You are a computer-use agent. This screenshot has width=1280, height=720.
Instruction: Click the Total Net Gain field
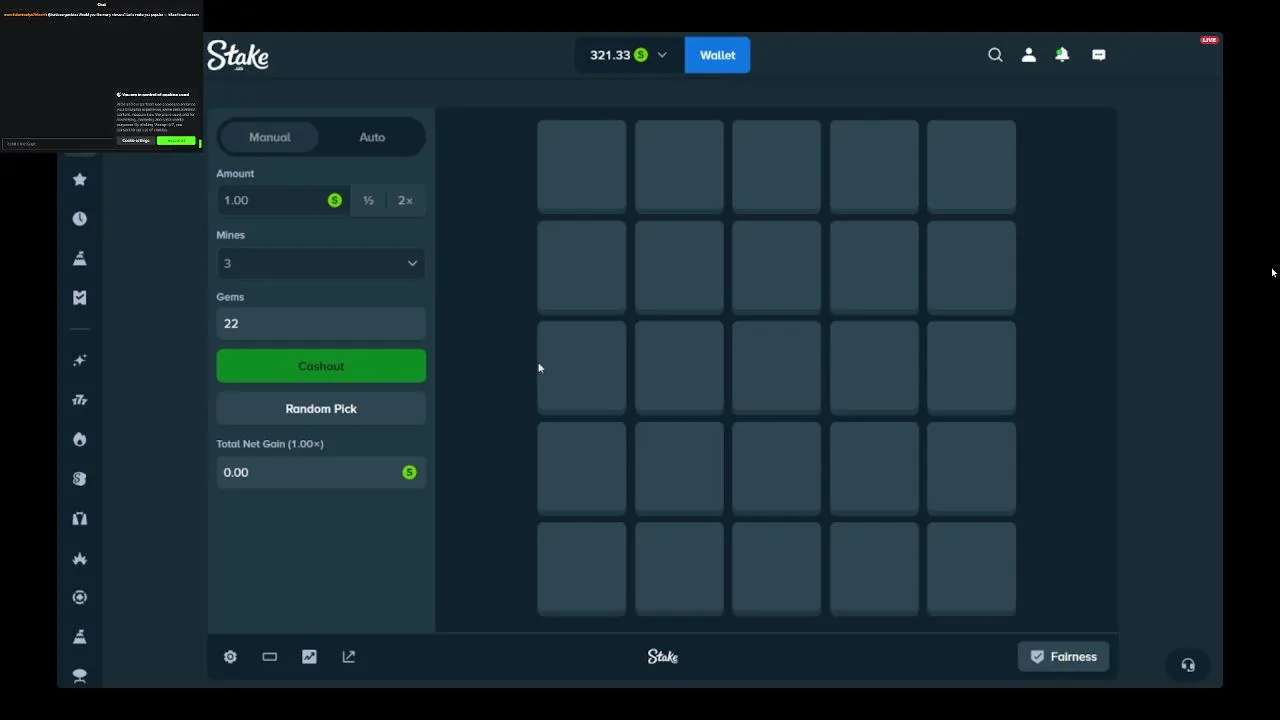[321, 472]
